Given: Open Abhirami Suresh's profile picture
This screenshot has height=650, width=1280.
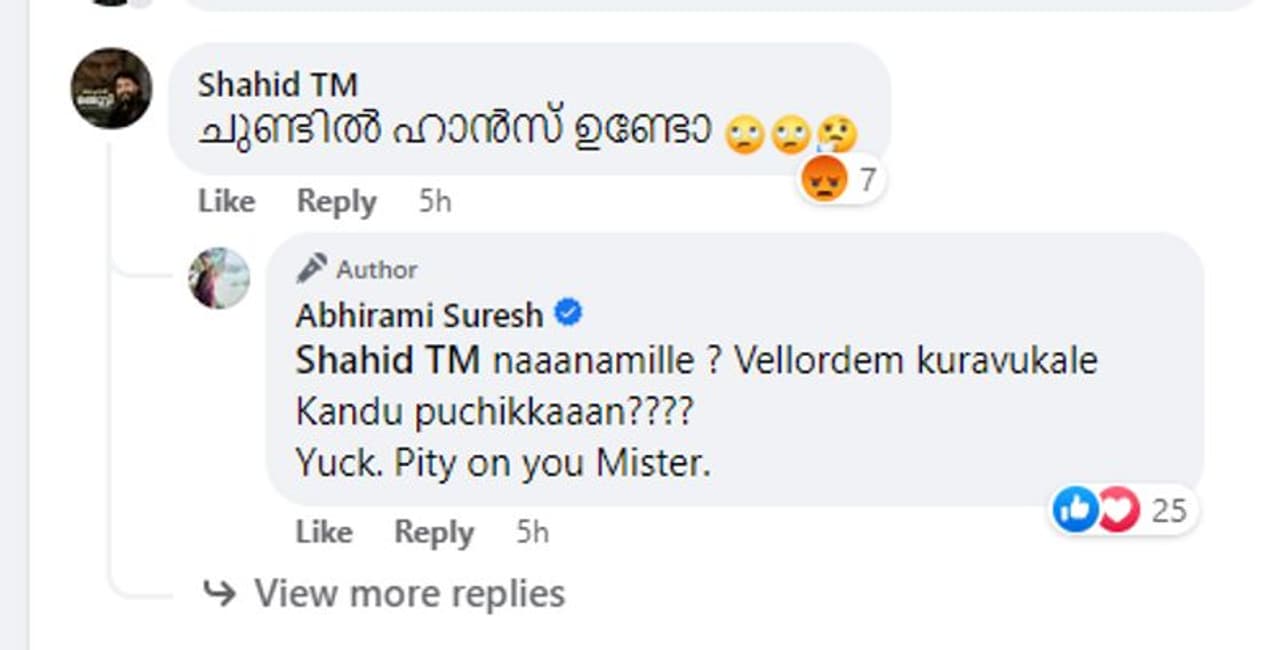Looking at the screenshot, I should pyautogui.click(x=219, y=278).
